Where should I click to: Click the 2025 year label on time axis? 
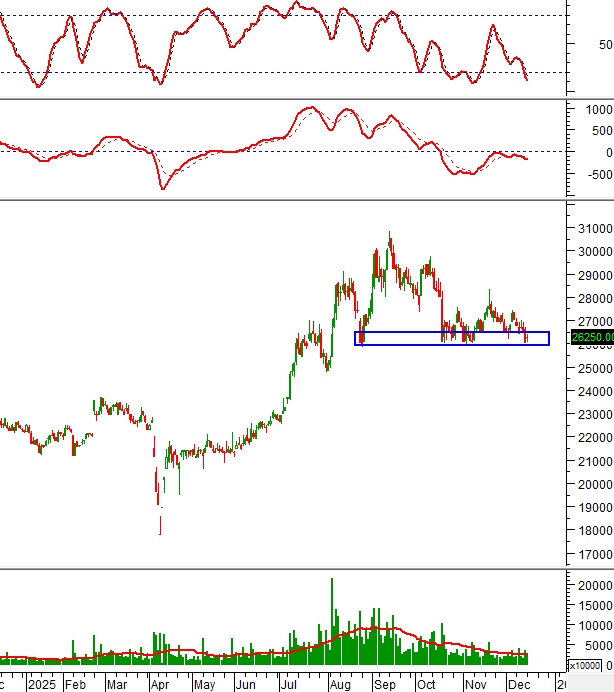point(42,684)
